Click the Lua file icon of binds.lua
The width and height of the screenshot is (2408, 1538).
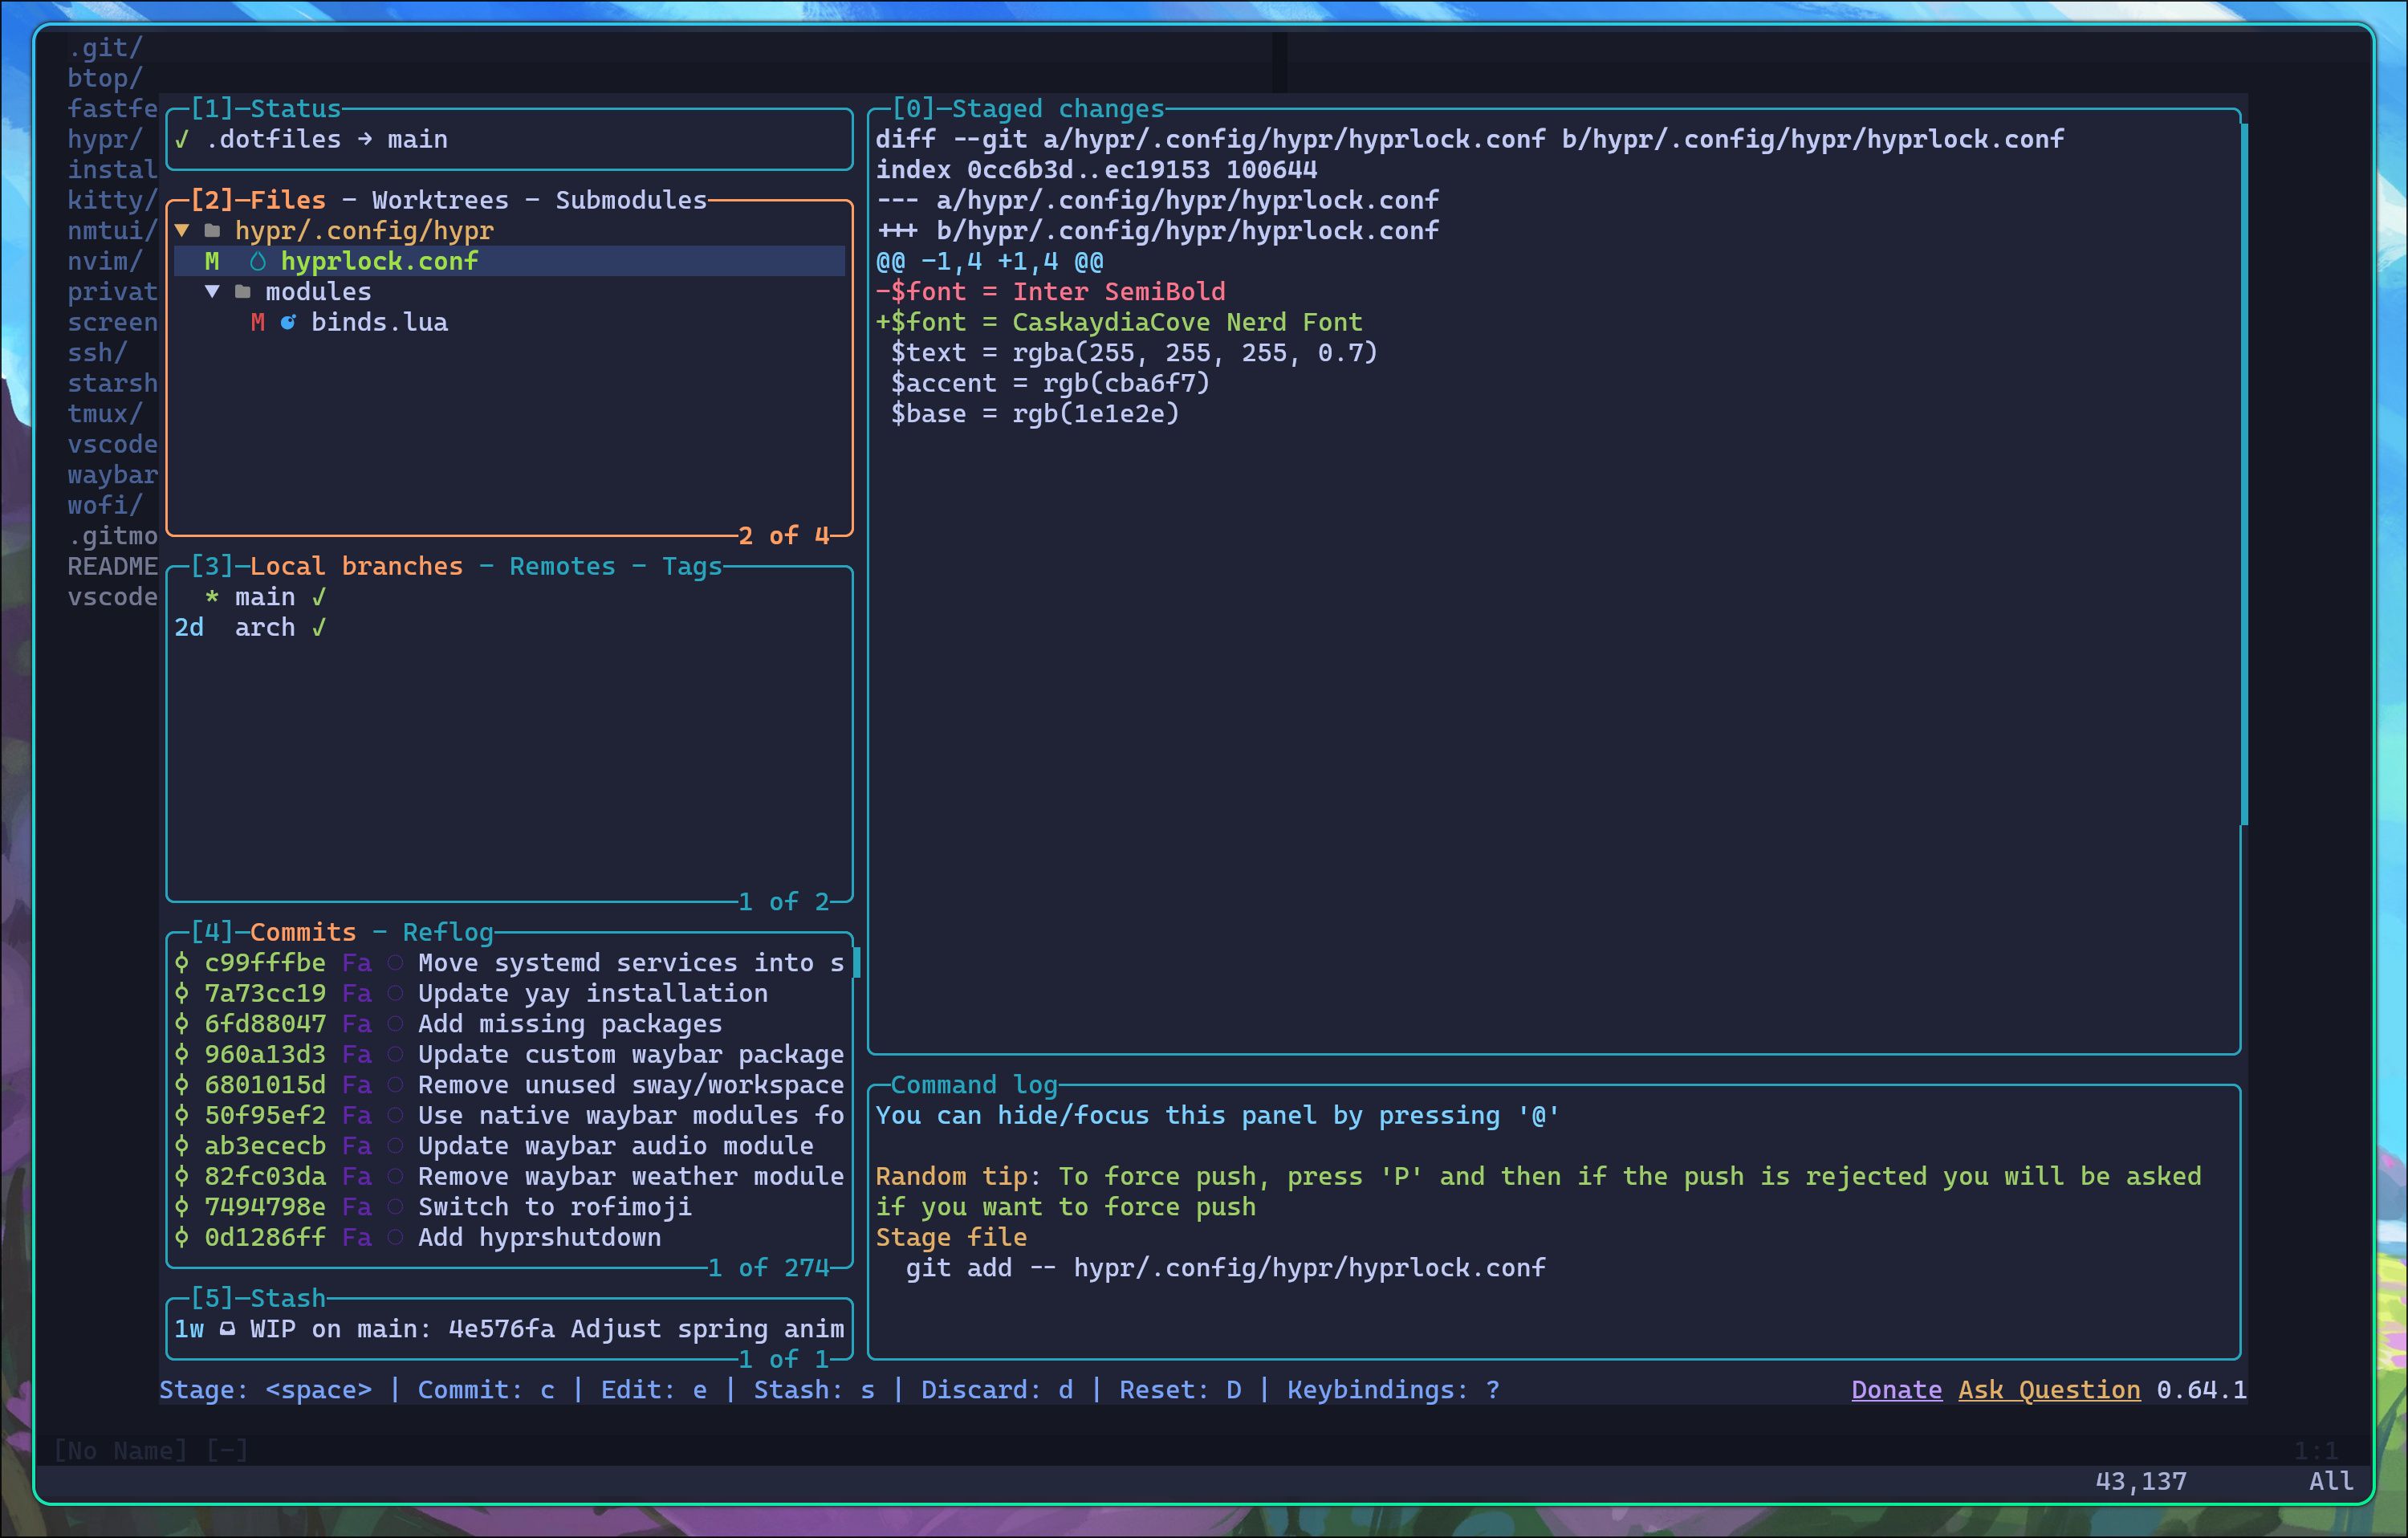(x=288, y=323)
